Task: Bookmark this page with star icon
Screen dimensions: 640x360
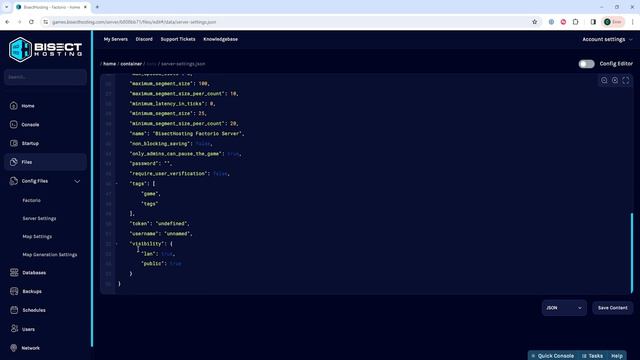Action: tap(535, 22)
